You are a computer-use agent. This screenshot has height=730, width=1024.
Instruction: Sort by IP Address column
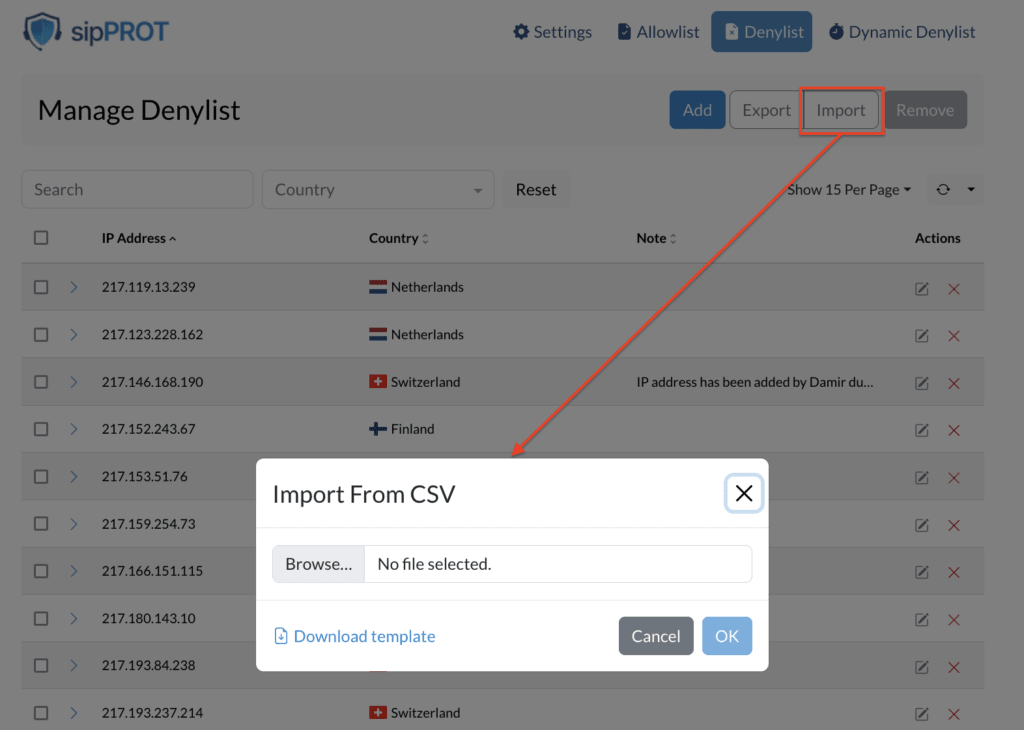[x=139, y=238]
